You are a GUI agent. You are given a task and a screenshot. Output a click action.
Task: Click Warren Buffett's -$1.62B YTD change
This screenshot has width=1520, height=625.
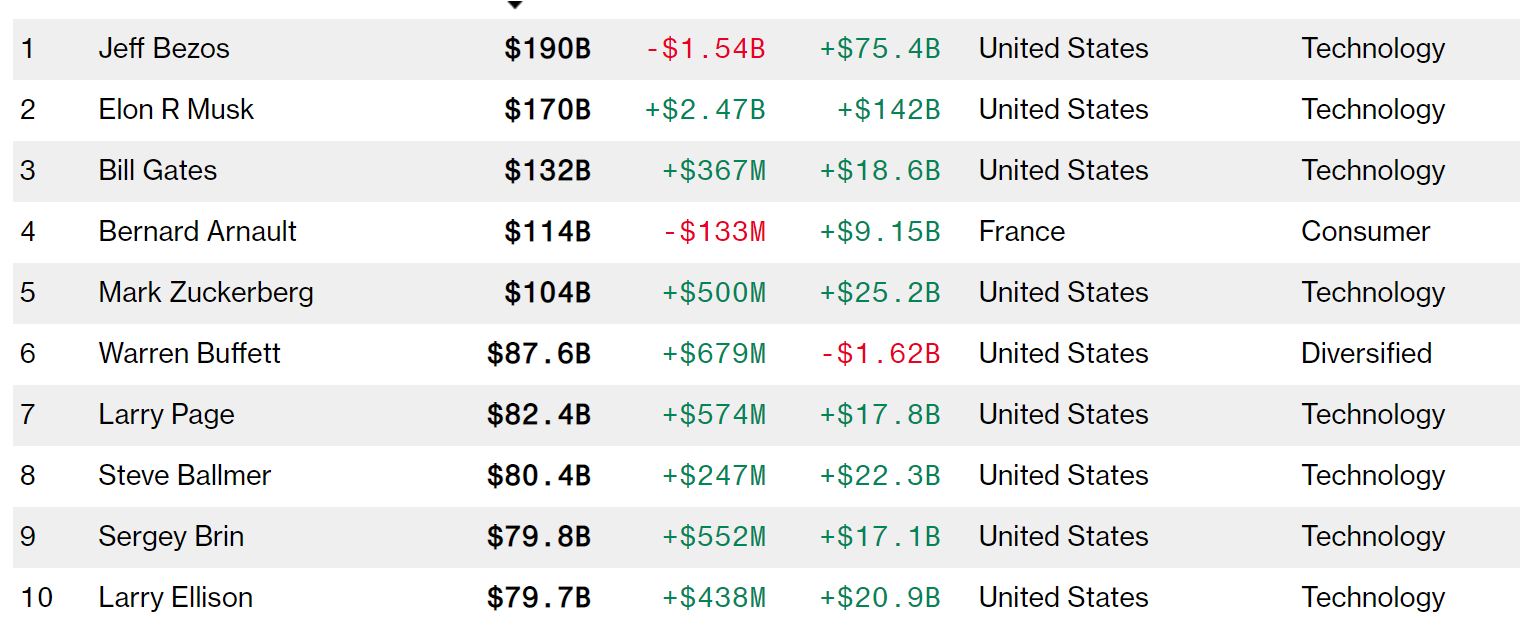click(880, 353)
